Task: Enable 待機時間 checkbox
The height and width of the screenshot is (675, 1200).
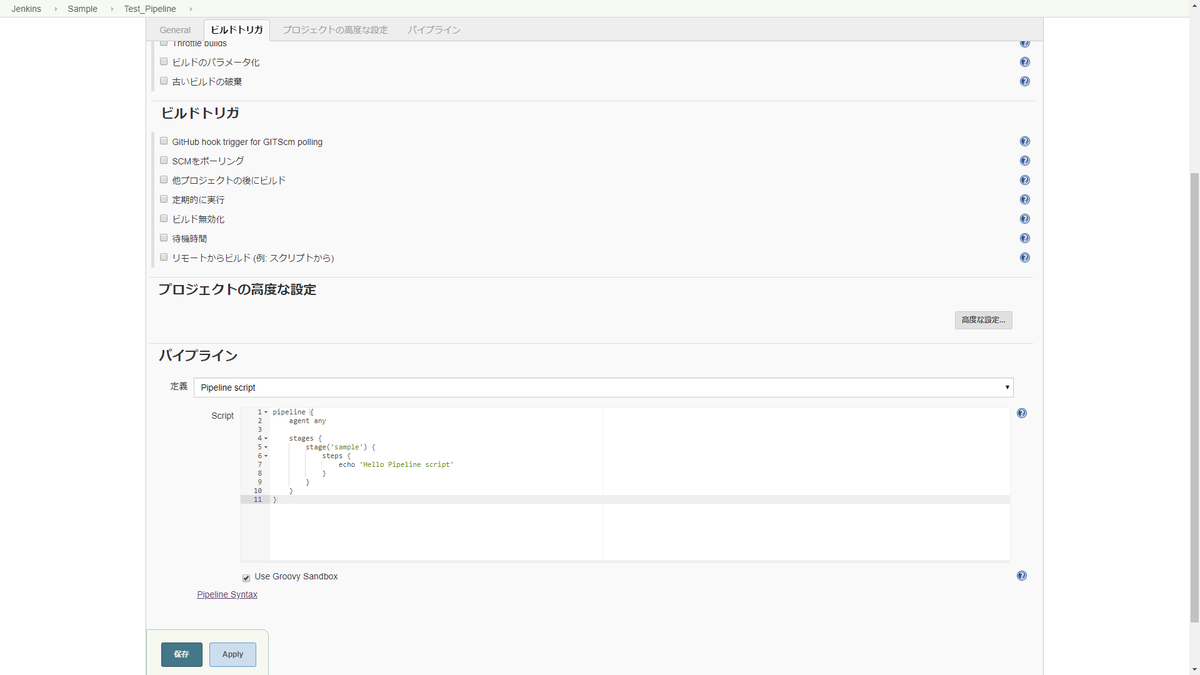Action: (164, 238)
